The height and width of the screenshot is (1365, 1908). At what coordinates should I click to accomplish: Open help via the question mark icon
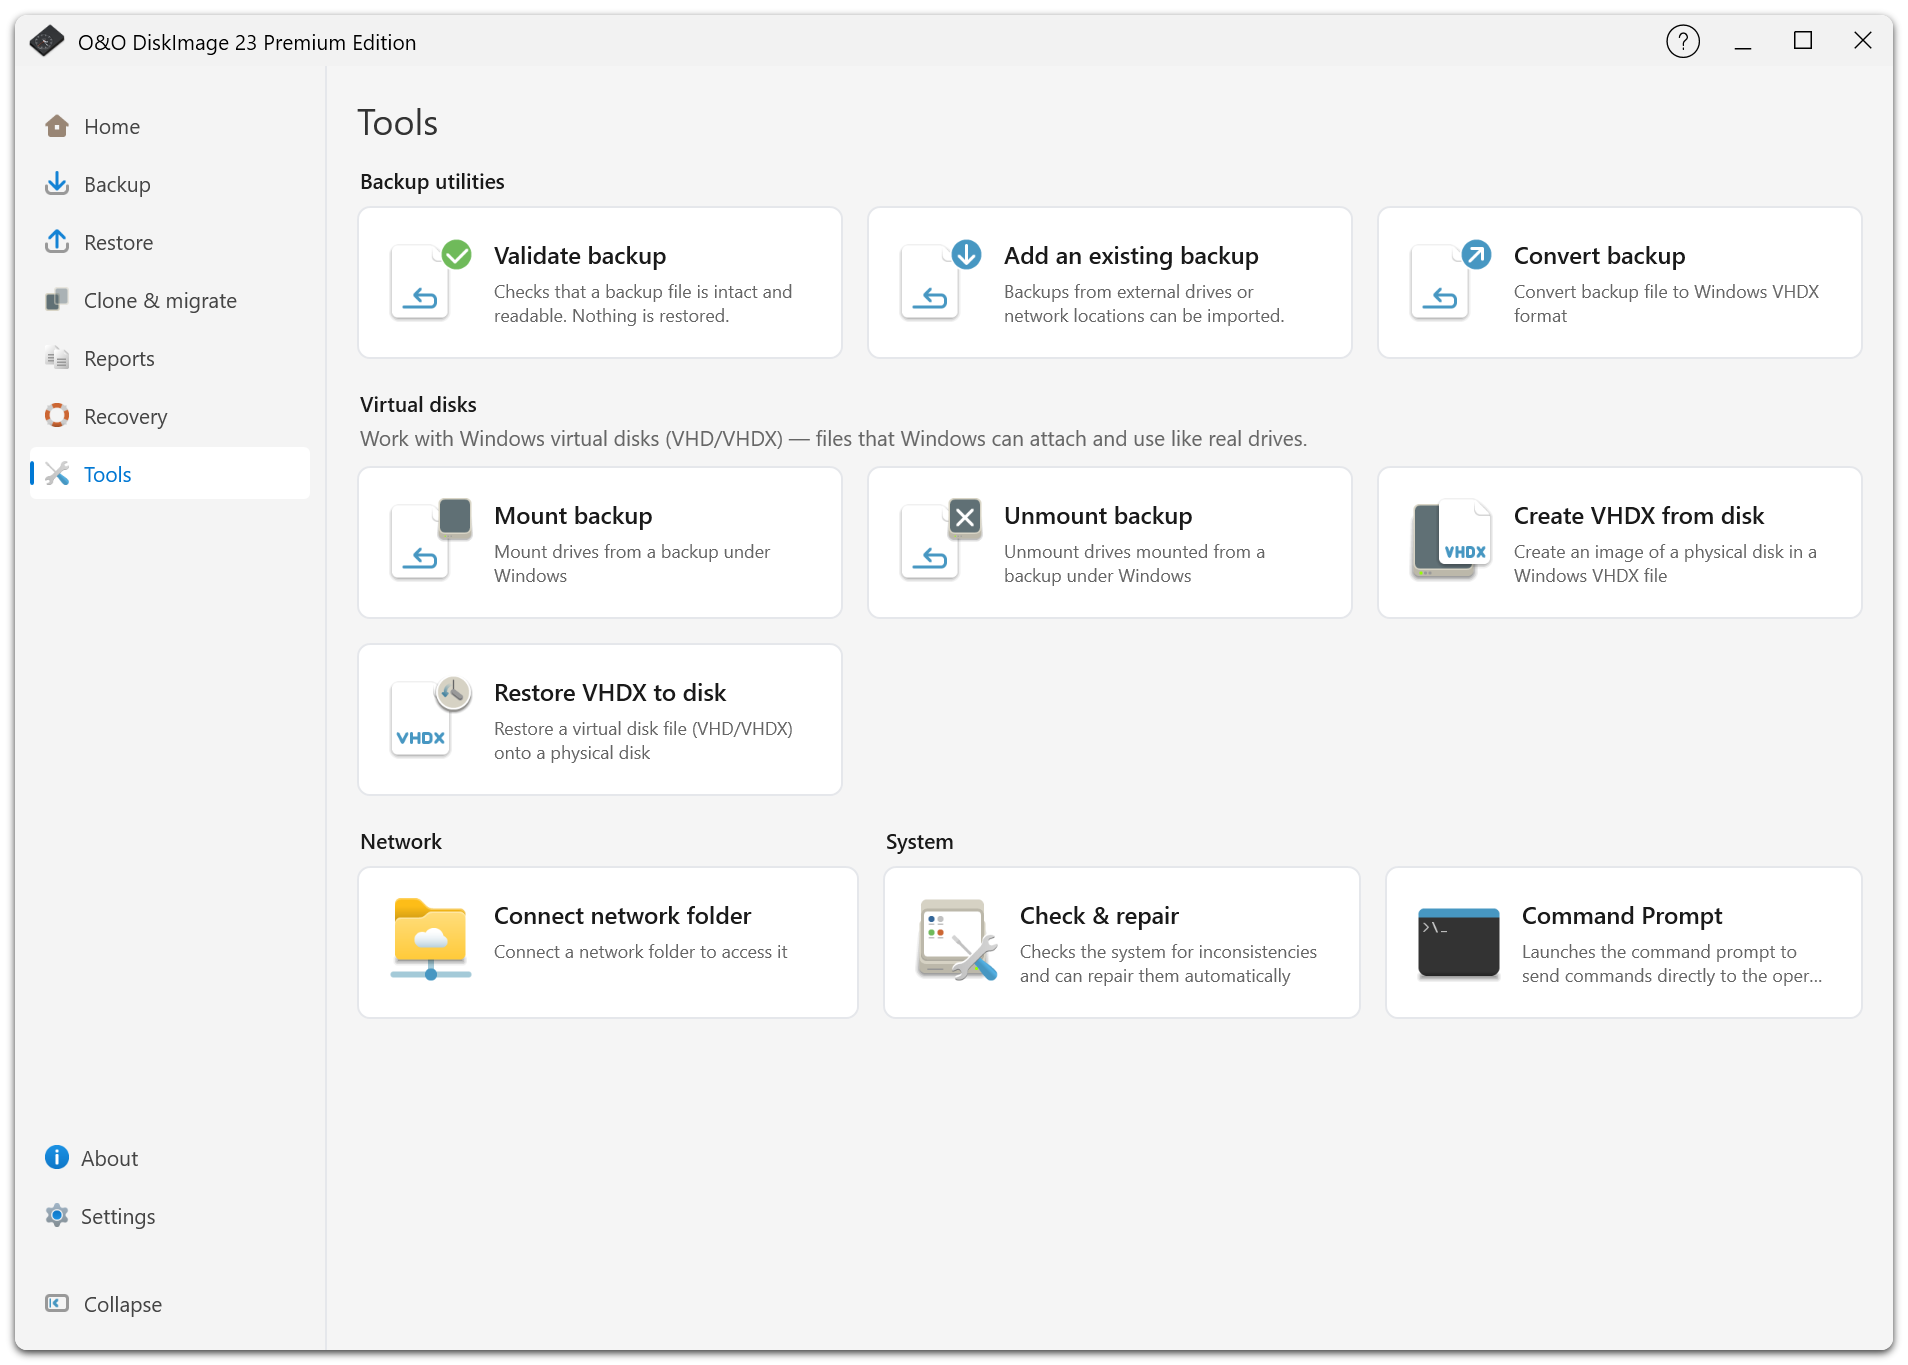coord(1683,42)
